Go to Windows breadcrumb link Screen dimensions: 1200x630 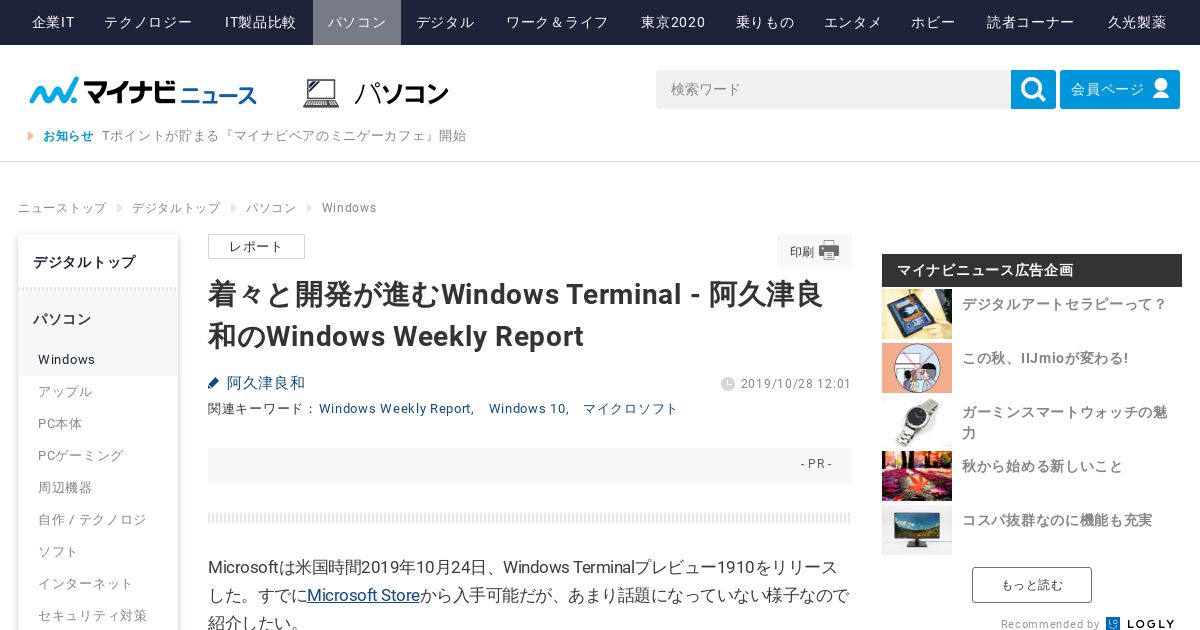tap(349, 208)
